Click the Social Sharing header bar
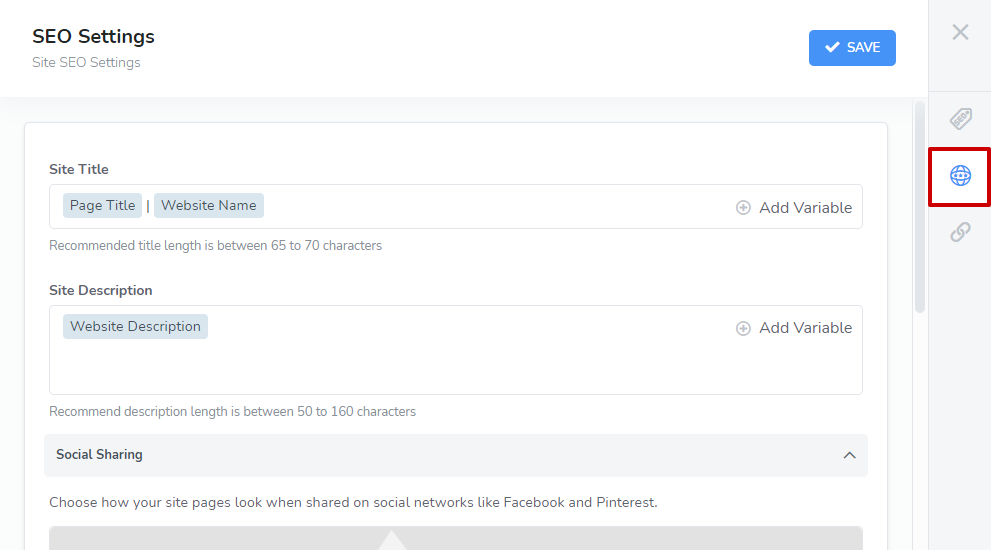This screenshot has width=991, height=550. [456, 455]
